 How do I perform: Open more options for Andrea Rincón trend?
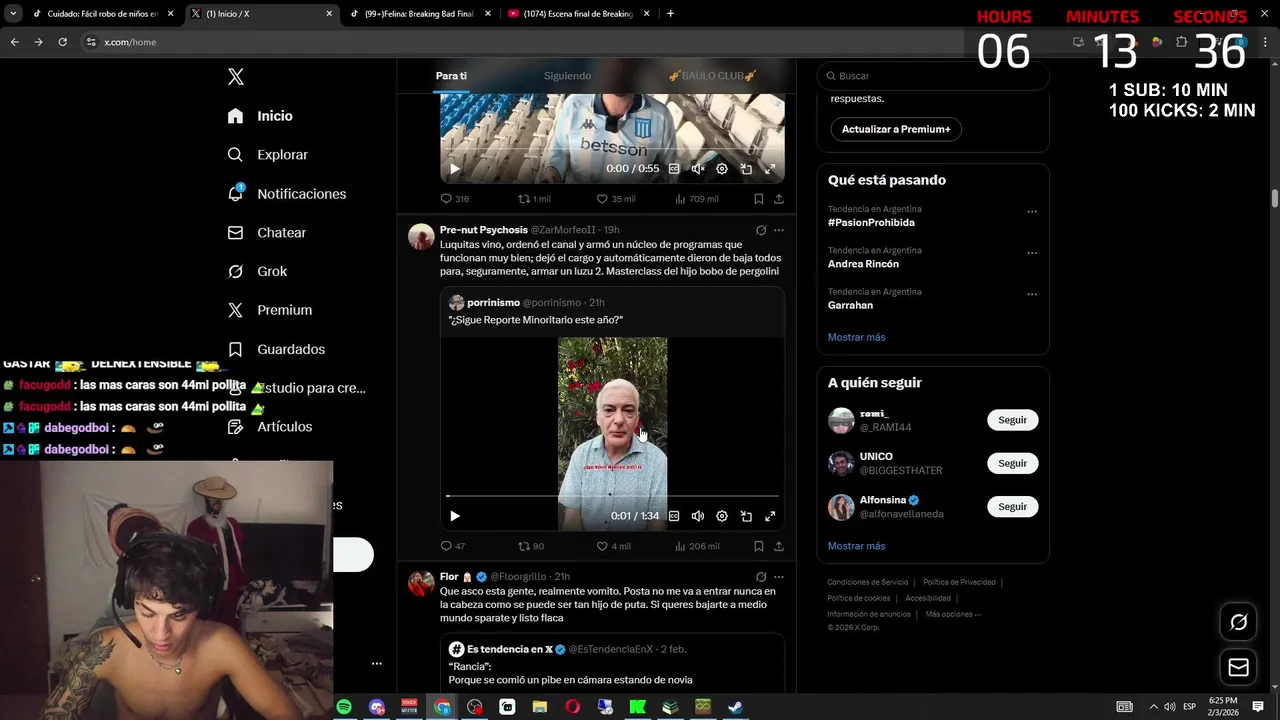point(1032,253)
